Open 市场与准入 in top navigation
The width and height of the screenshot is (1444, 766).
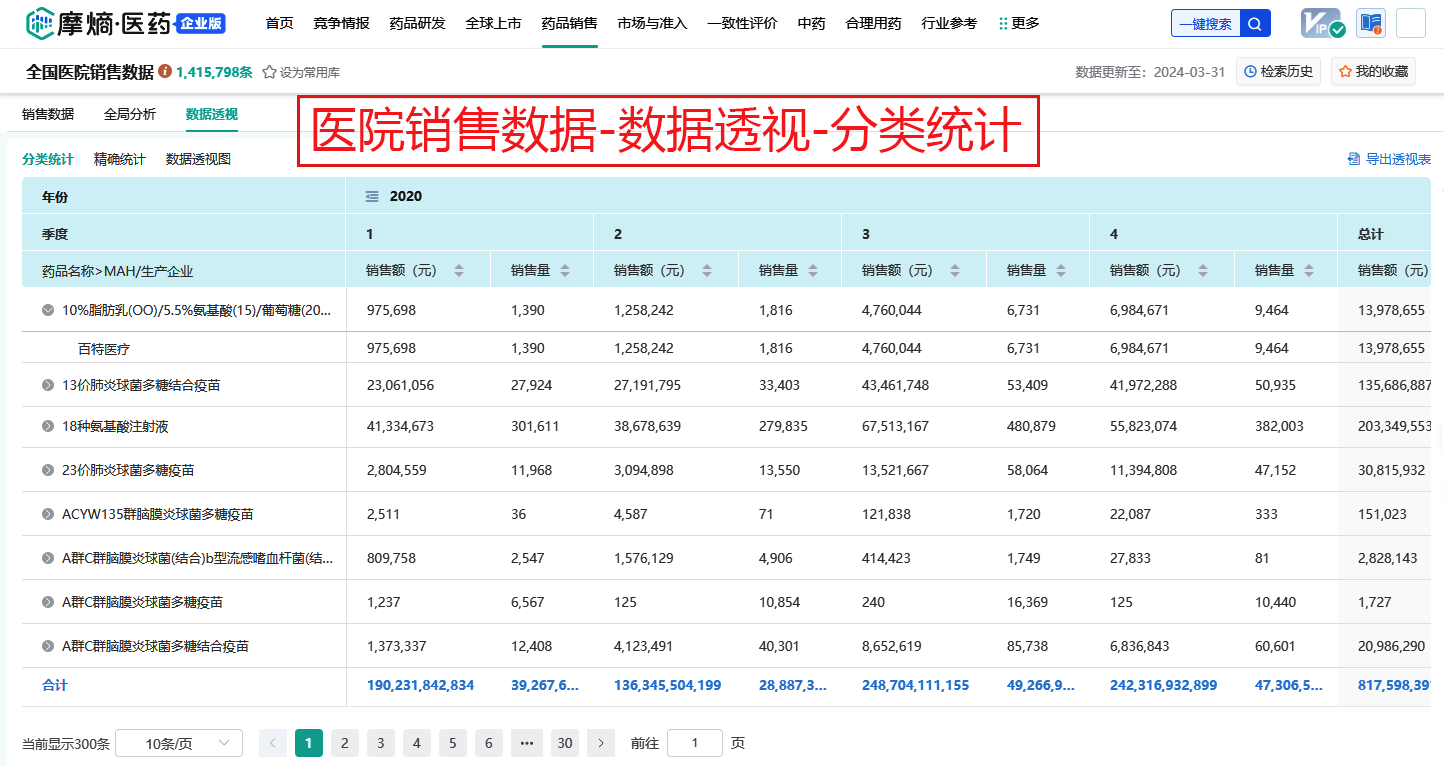click(653, 23)
